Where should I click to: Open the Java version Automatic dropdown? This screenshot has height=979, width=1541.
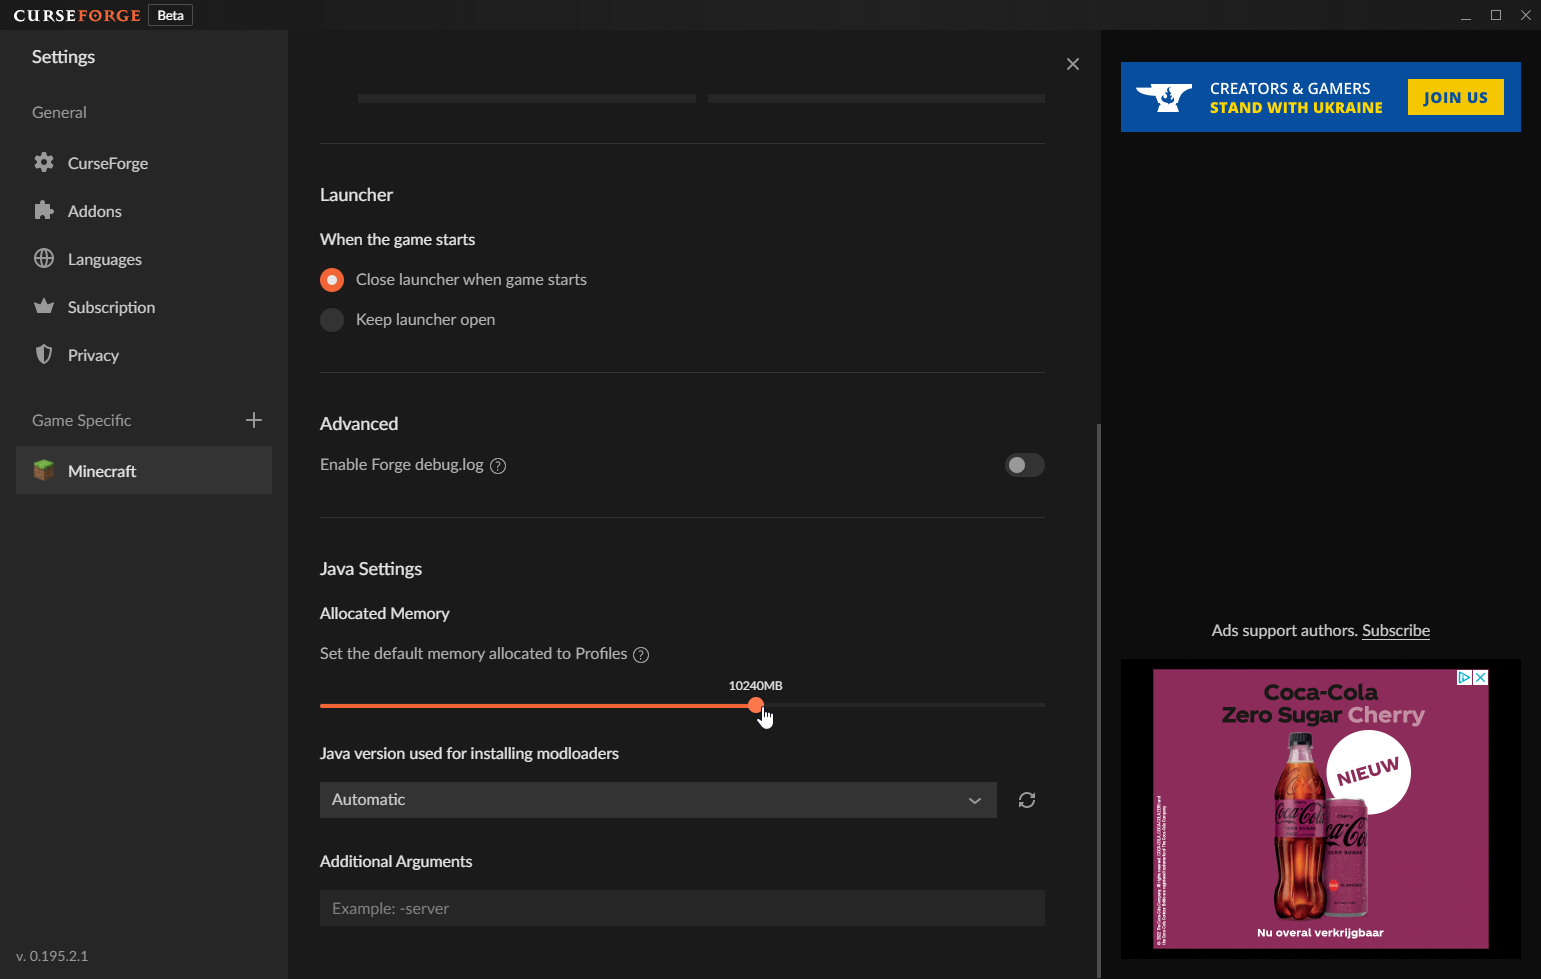tap(658, 800)
